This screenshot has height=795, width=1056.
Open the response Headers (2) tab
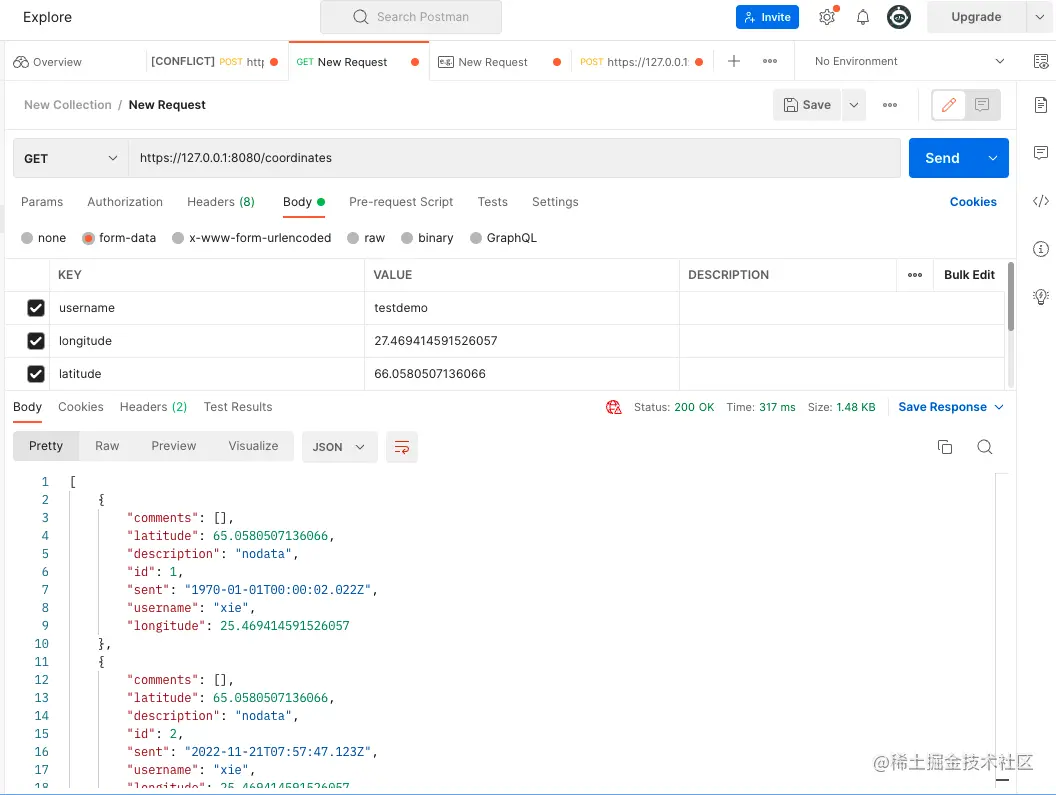(154, 407)
